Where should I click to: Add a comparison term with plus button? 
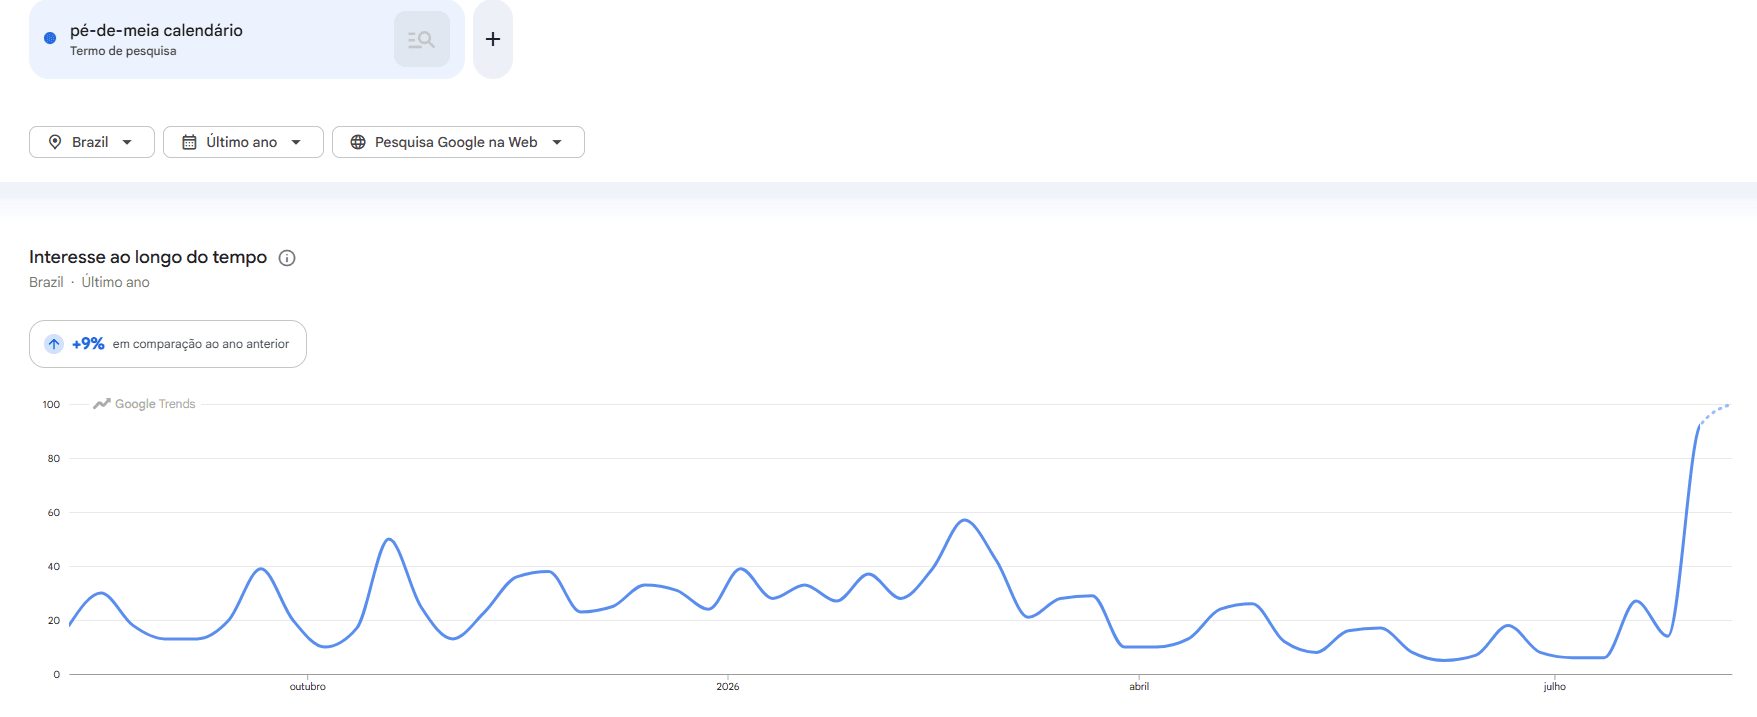(x=493, y=39)
